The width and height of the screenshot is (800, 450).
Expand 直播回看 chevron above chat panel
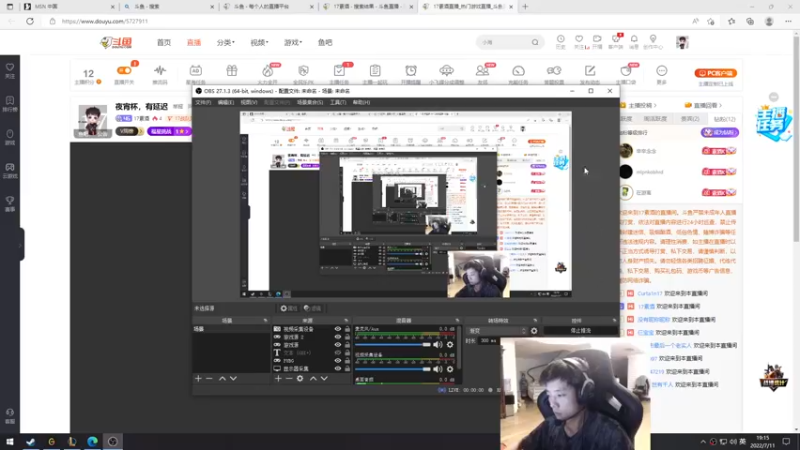(x=720, y=106)
